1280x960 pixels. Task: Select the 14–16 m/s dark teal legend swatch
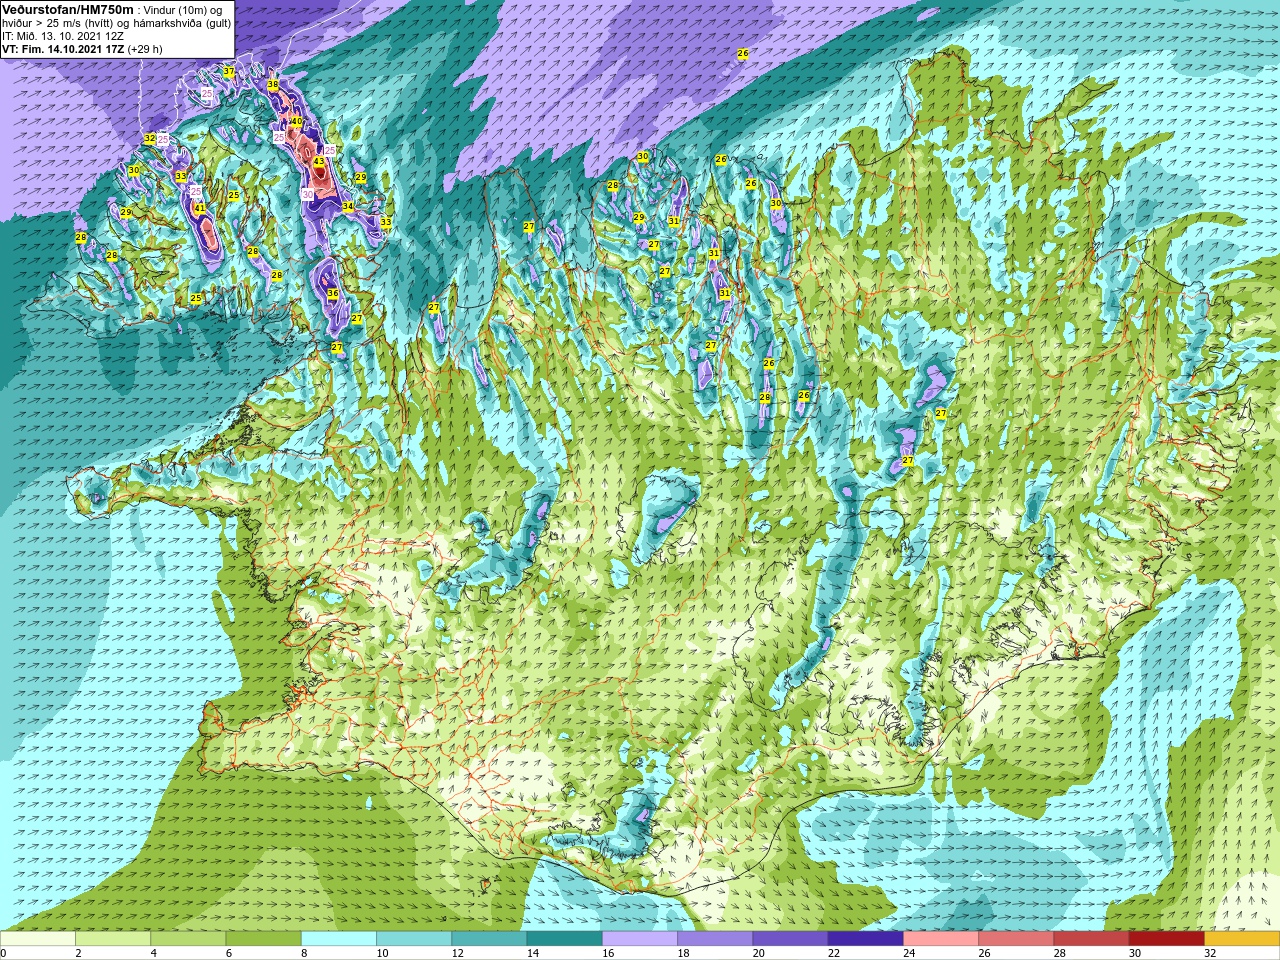(x=565, y=939)
